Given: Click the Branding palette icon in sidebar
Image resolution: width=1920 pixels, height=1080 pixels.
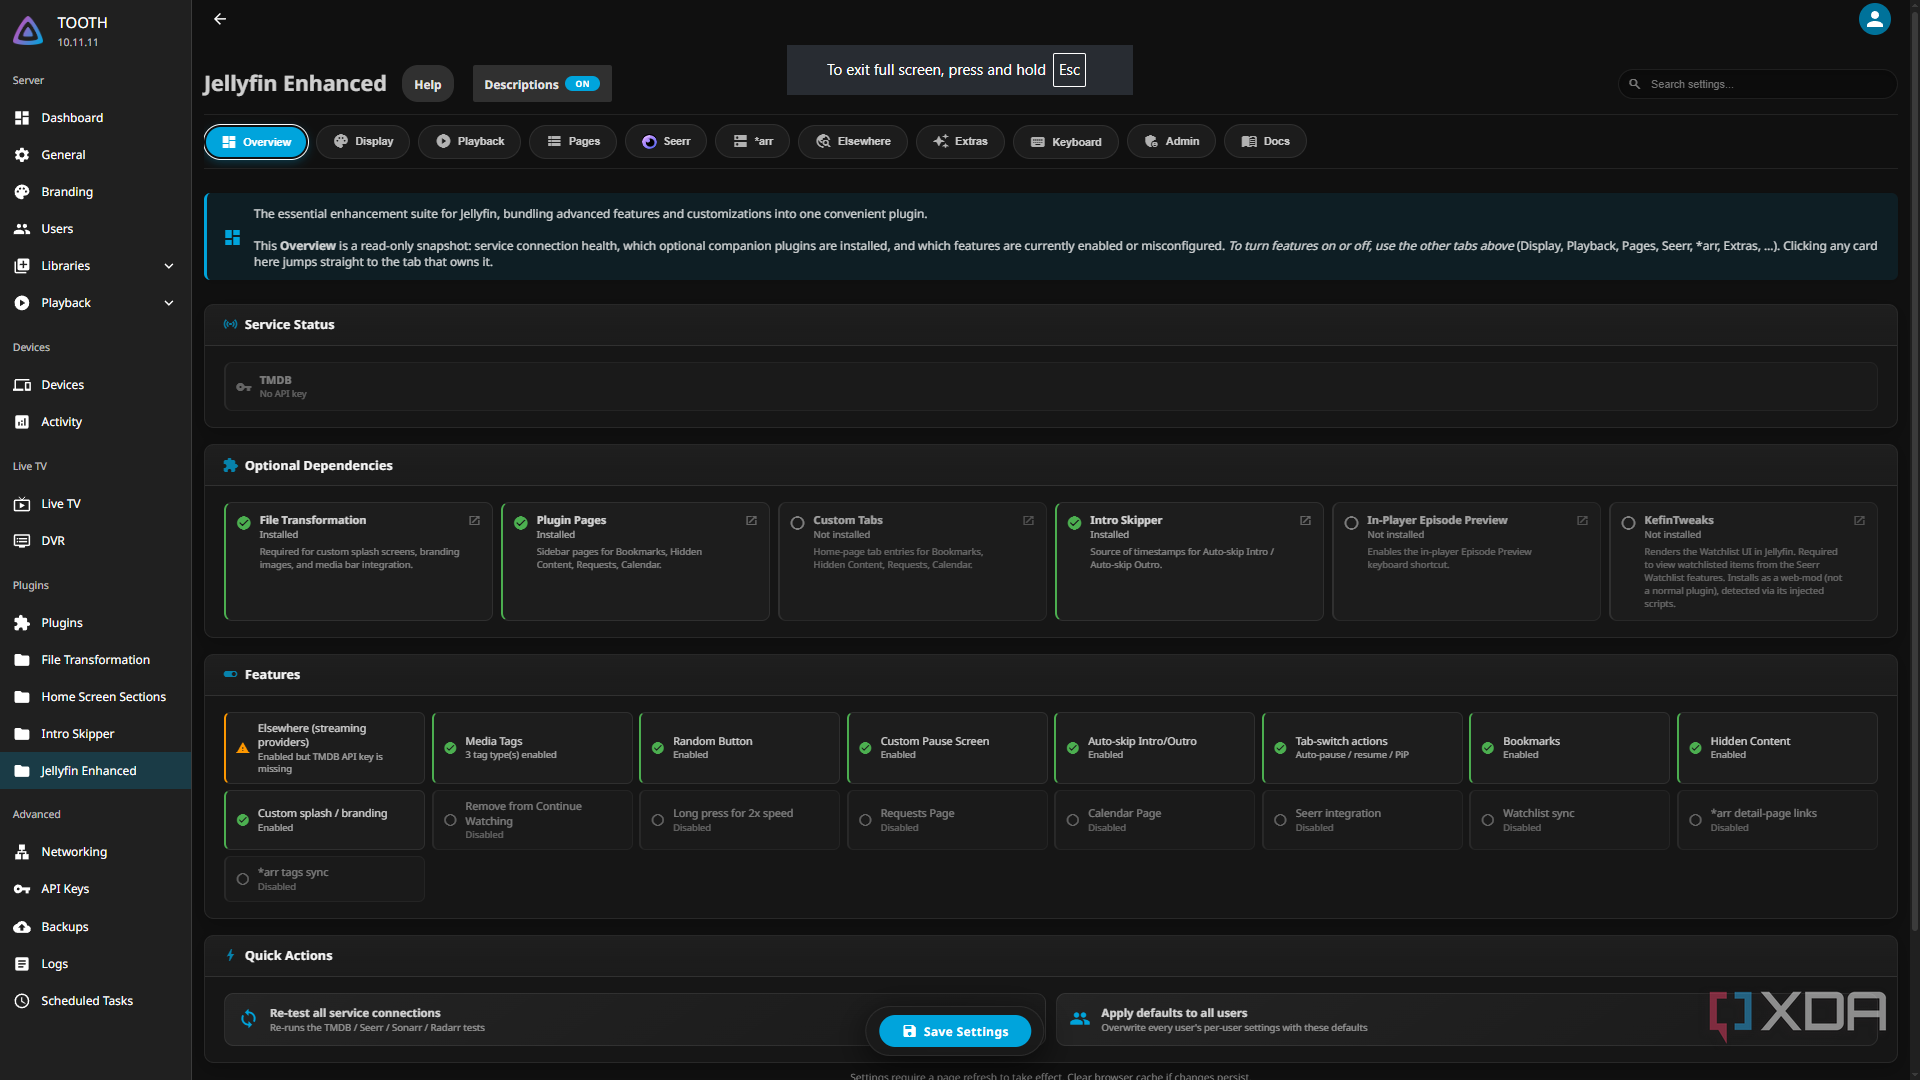Looking at the screenshot, I should click(22, 192).
